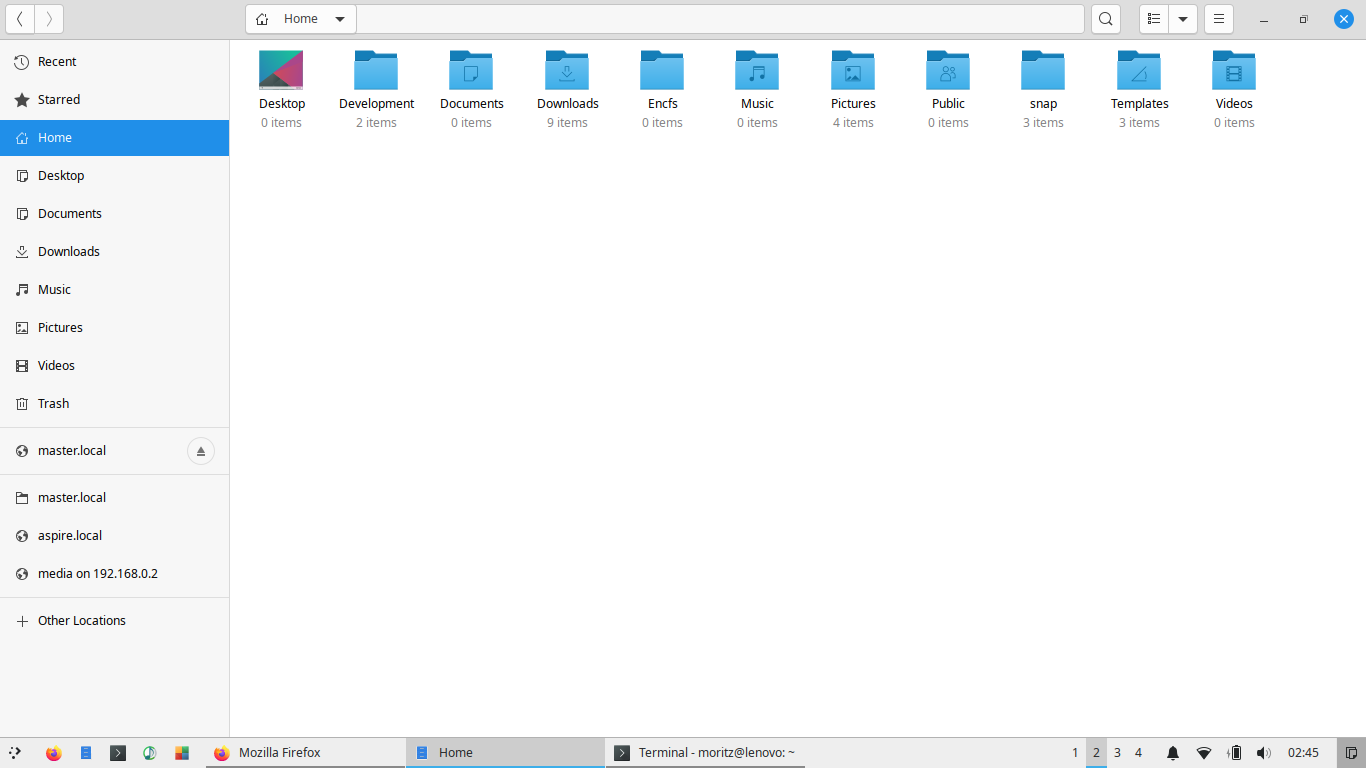Eject the master.local mount
The image size is (1366, 768).
(201, 451)
